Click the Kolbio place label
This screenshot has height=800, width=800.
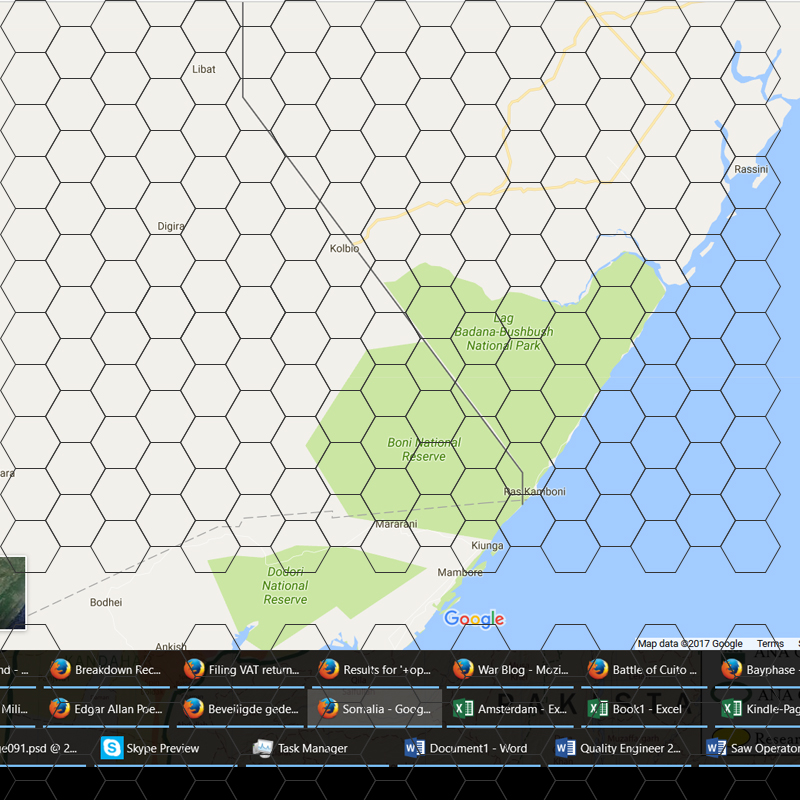(x=344, y=248)
